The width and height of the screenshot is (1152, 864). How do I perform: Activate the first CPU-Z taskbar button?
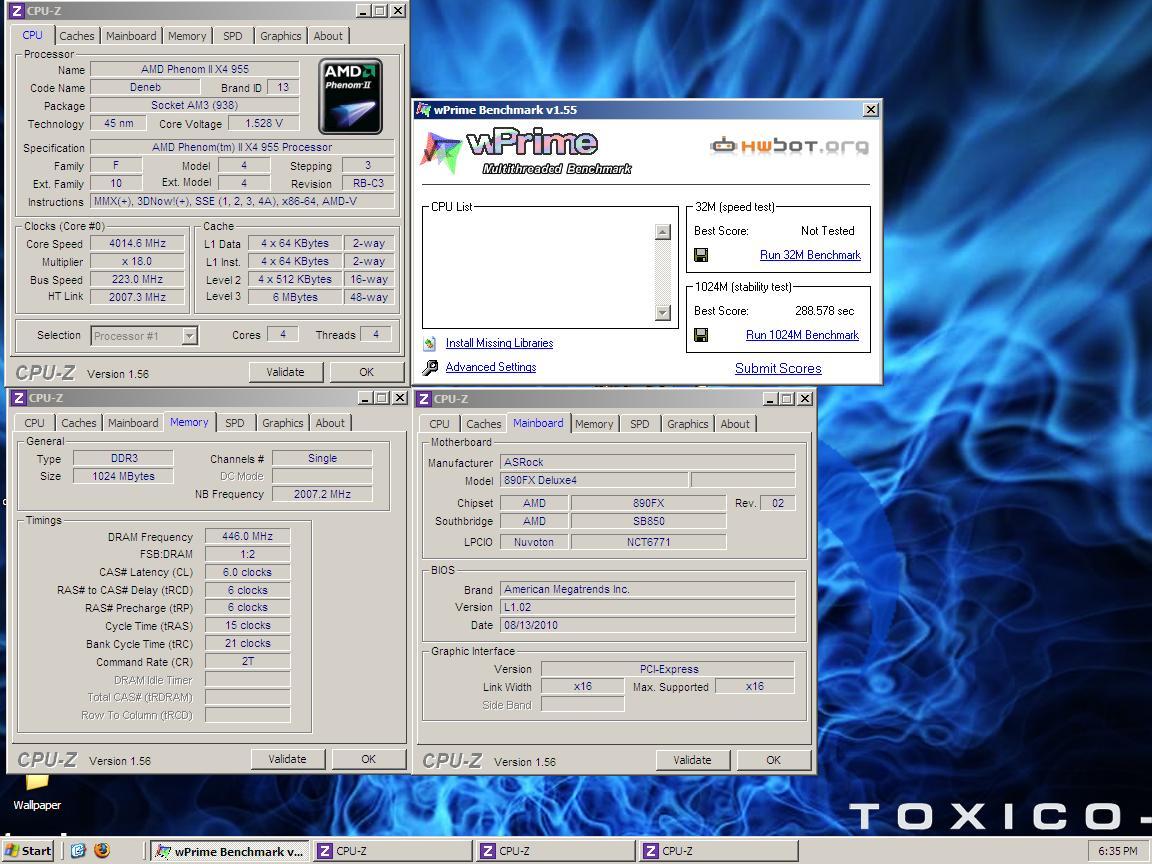393,852
